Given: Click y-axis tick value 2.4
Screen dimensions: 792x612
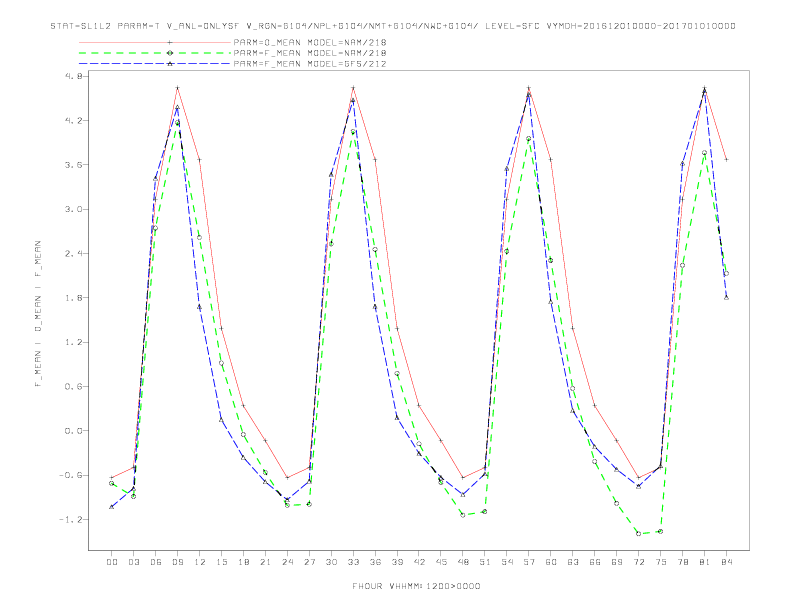Looking at the screenshot, I should [x=74, y=253].
